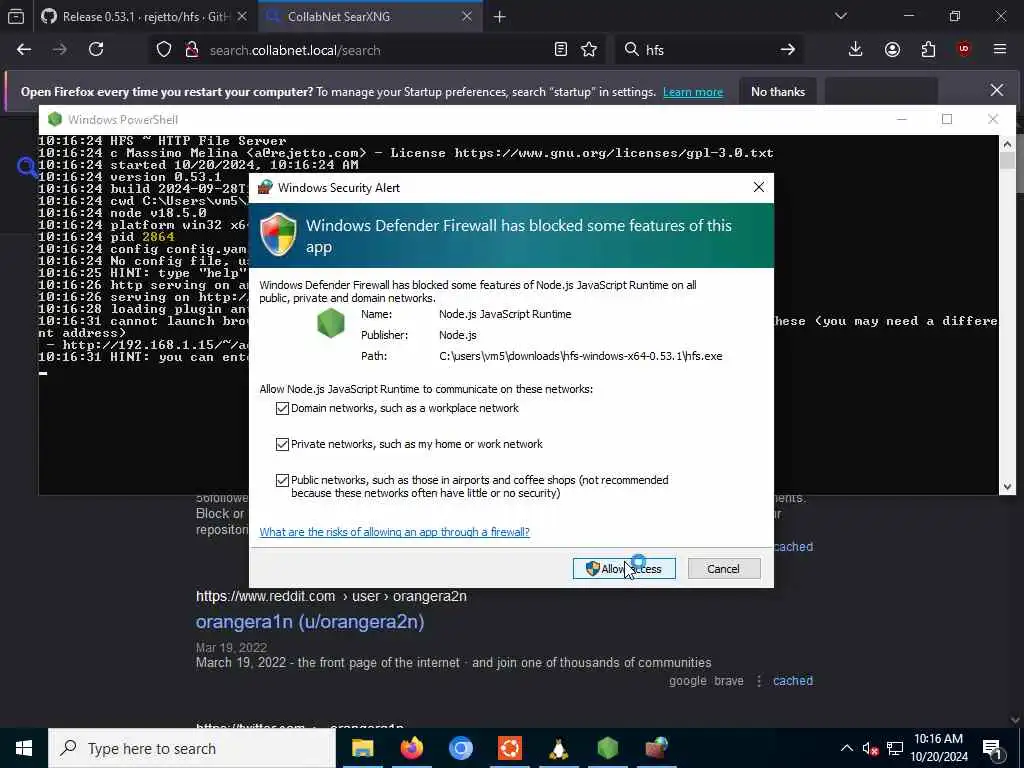Close the rejetto/hfs GitHub tab
Screen dimensions: 1024x768
pyautogui.click(x=242, y=16)
